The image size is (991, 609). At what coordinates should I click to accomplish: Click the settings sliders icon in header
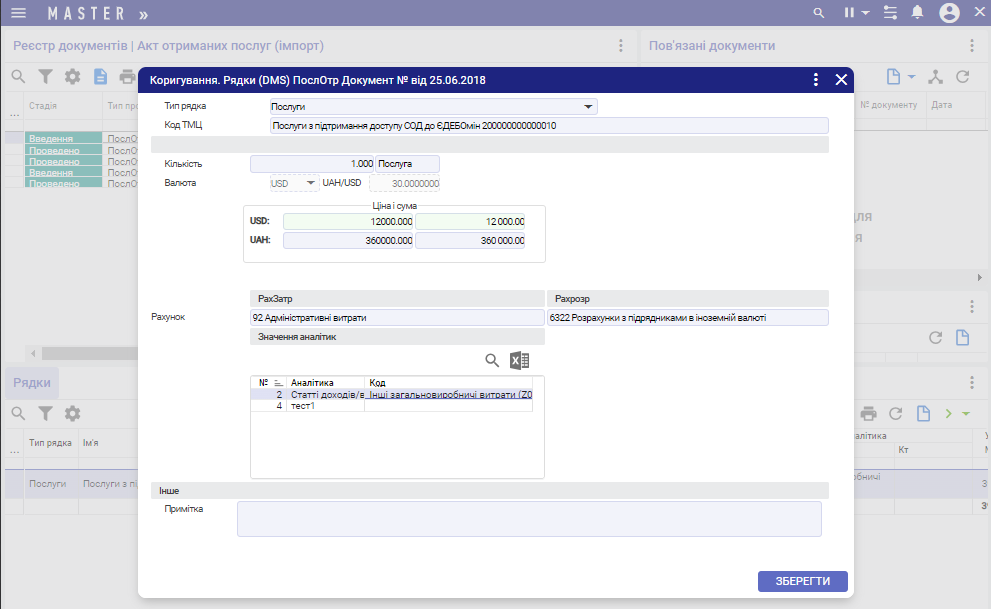[891, 13]
